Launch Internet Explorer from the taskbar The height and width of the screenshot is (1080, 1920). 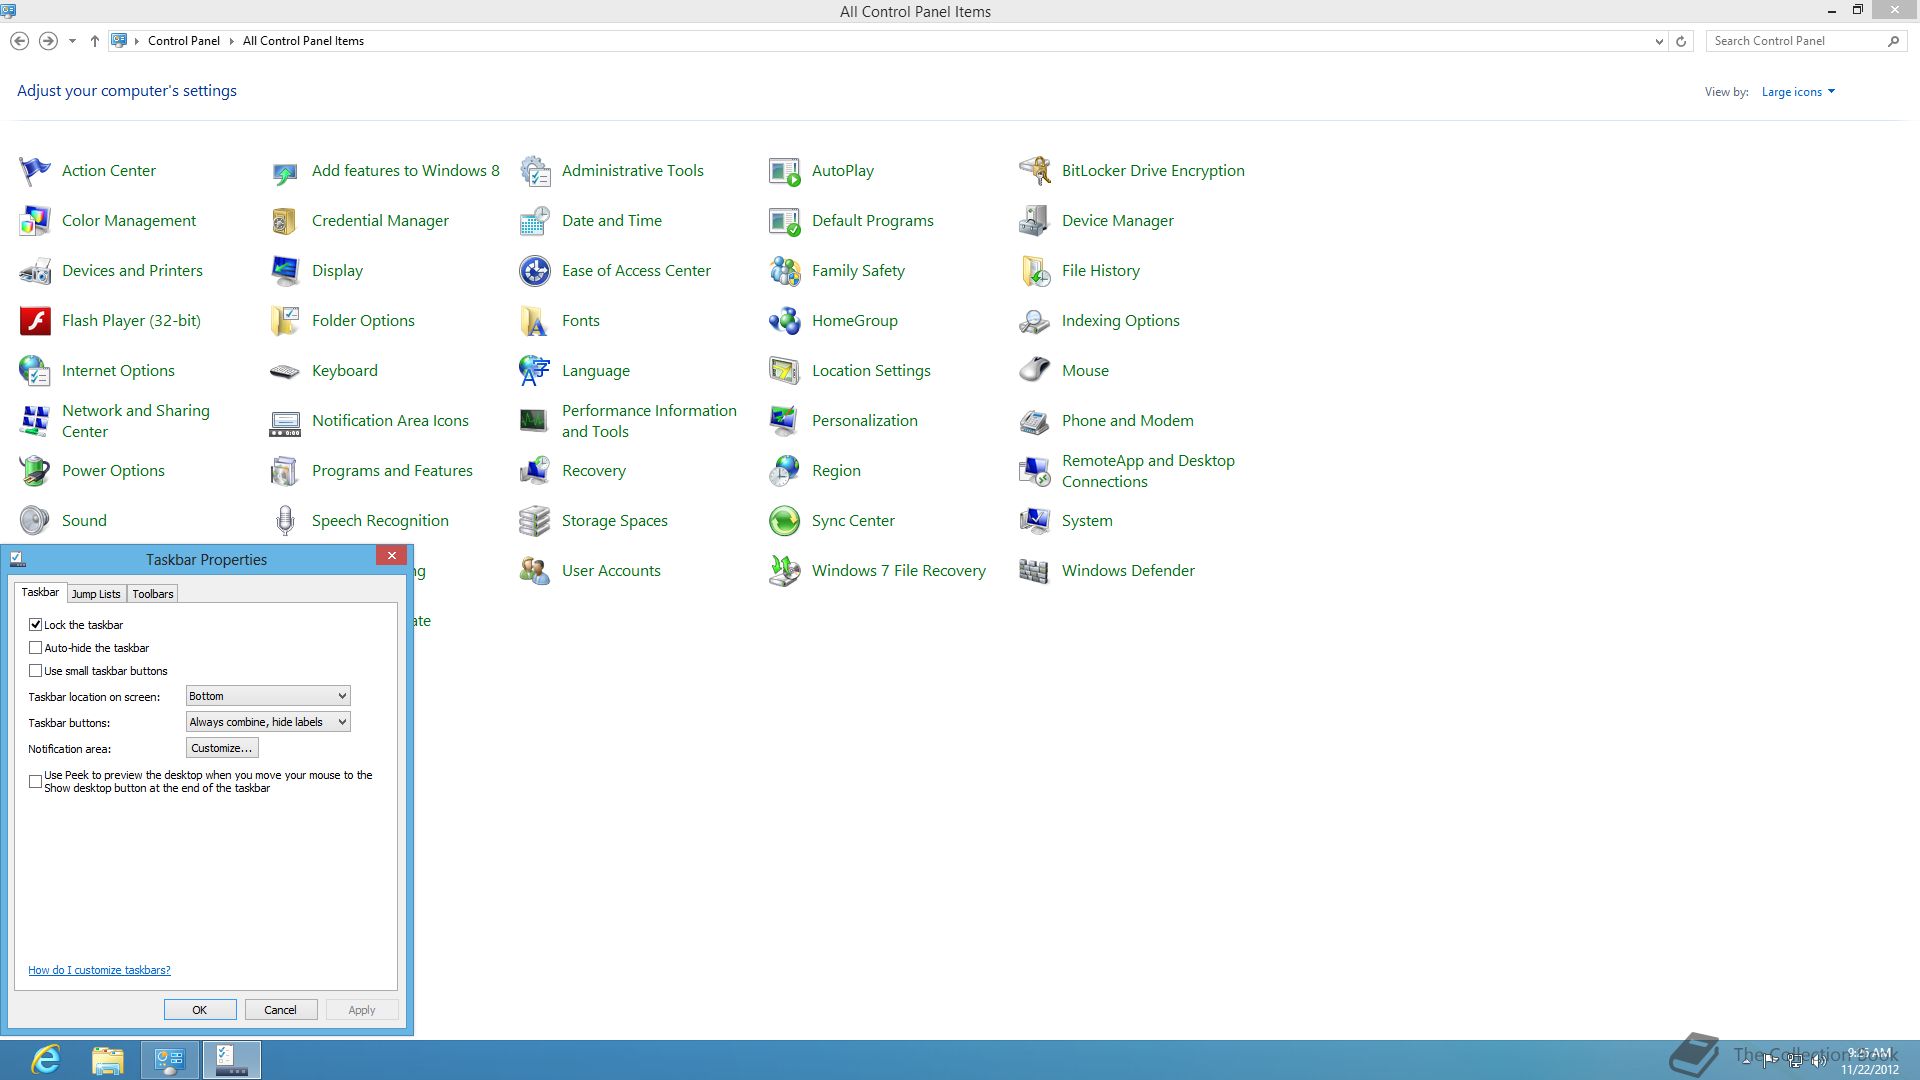tap(46, 1060)
